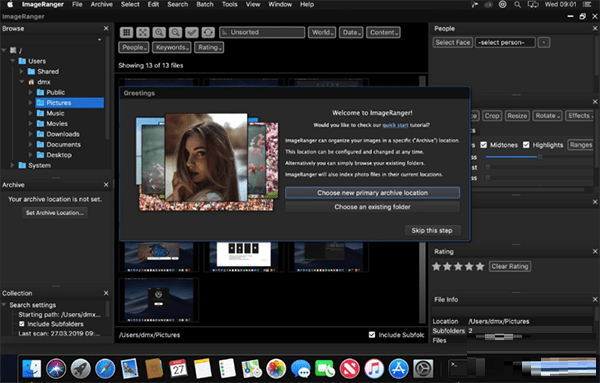Open the View menu
Image resolution: width=600 pixels, height=383 pixels.
253,5
